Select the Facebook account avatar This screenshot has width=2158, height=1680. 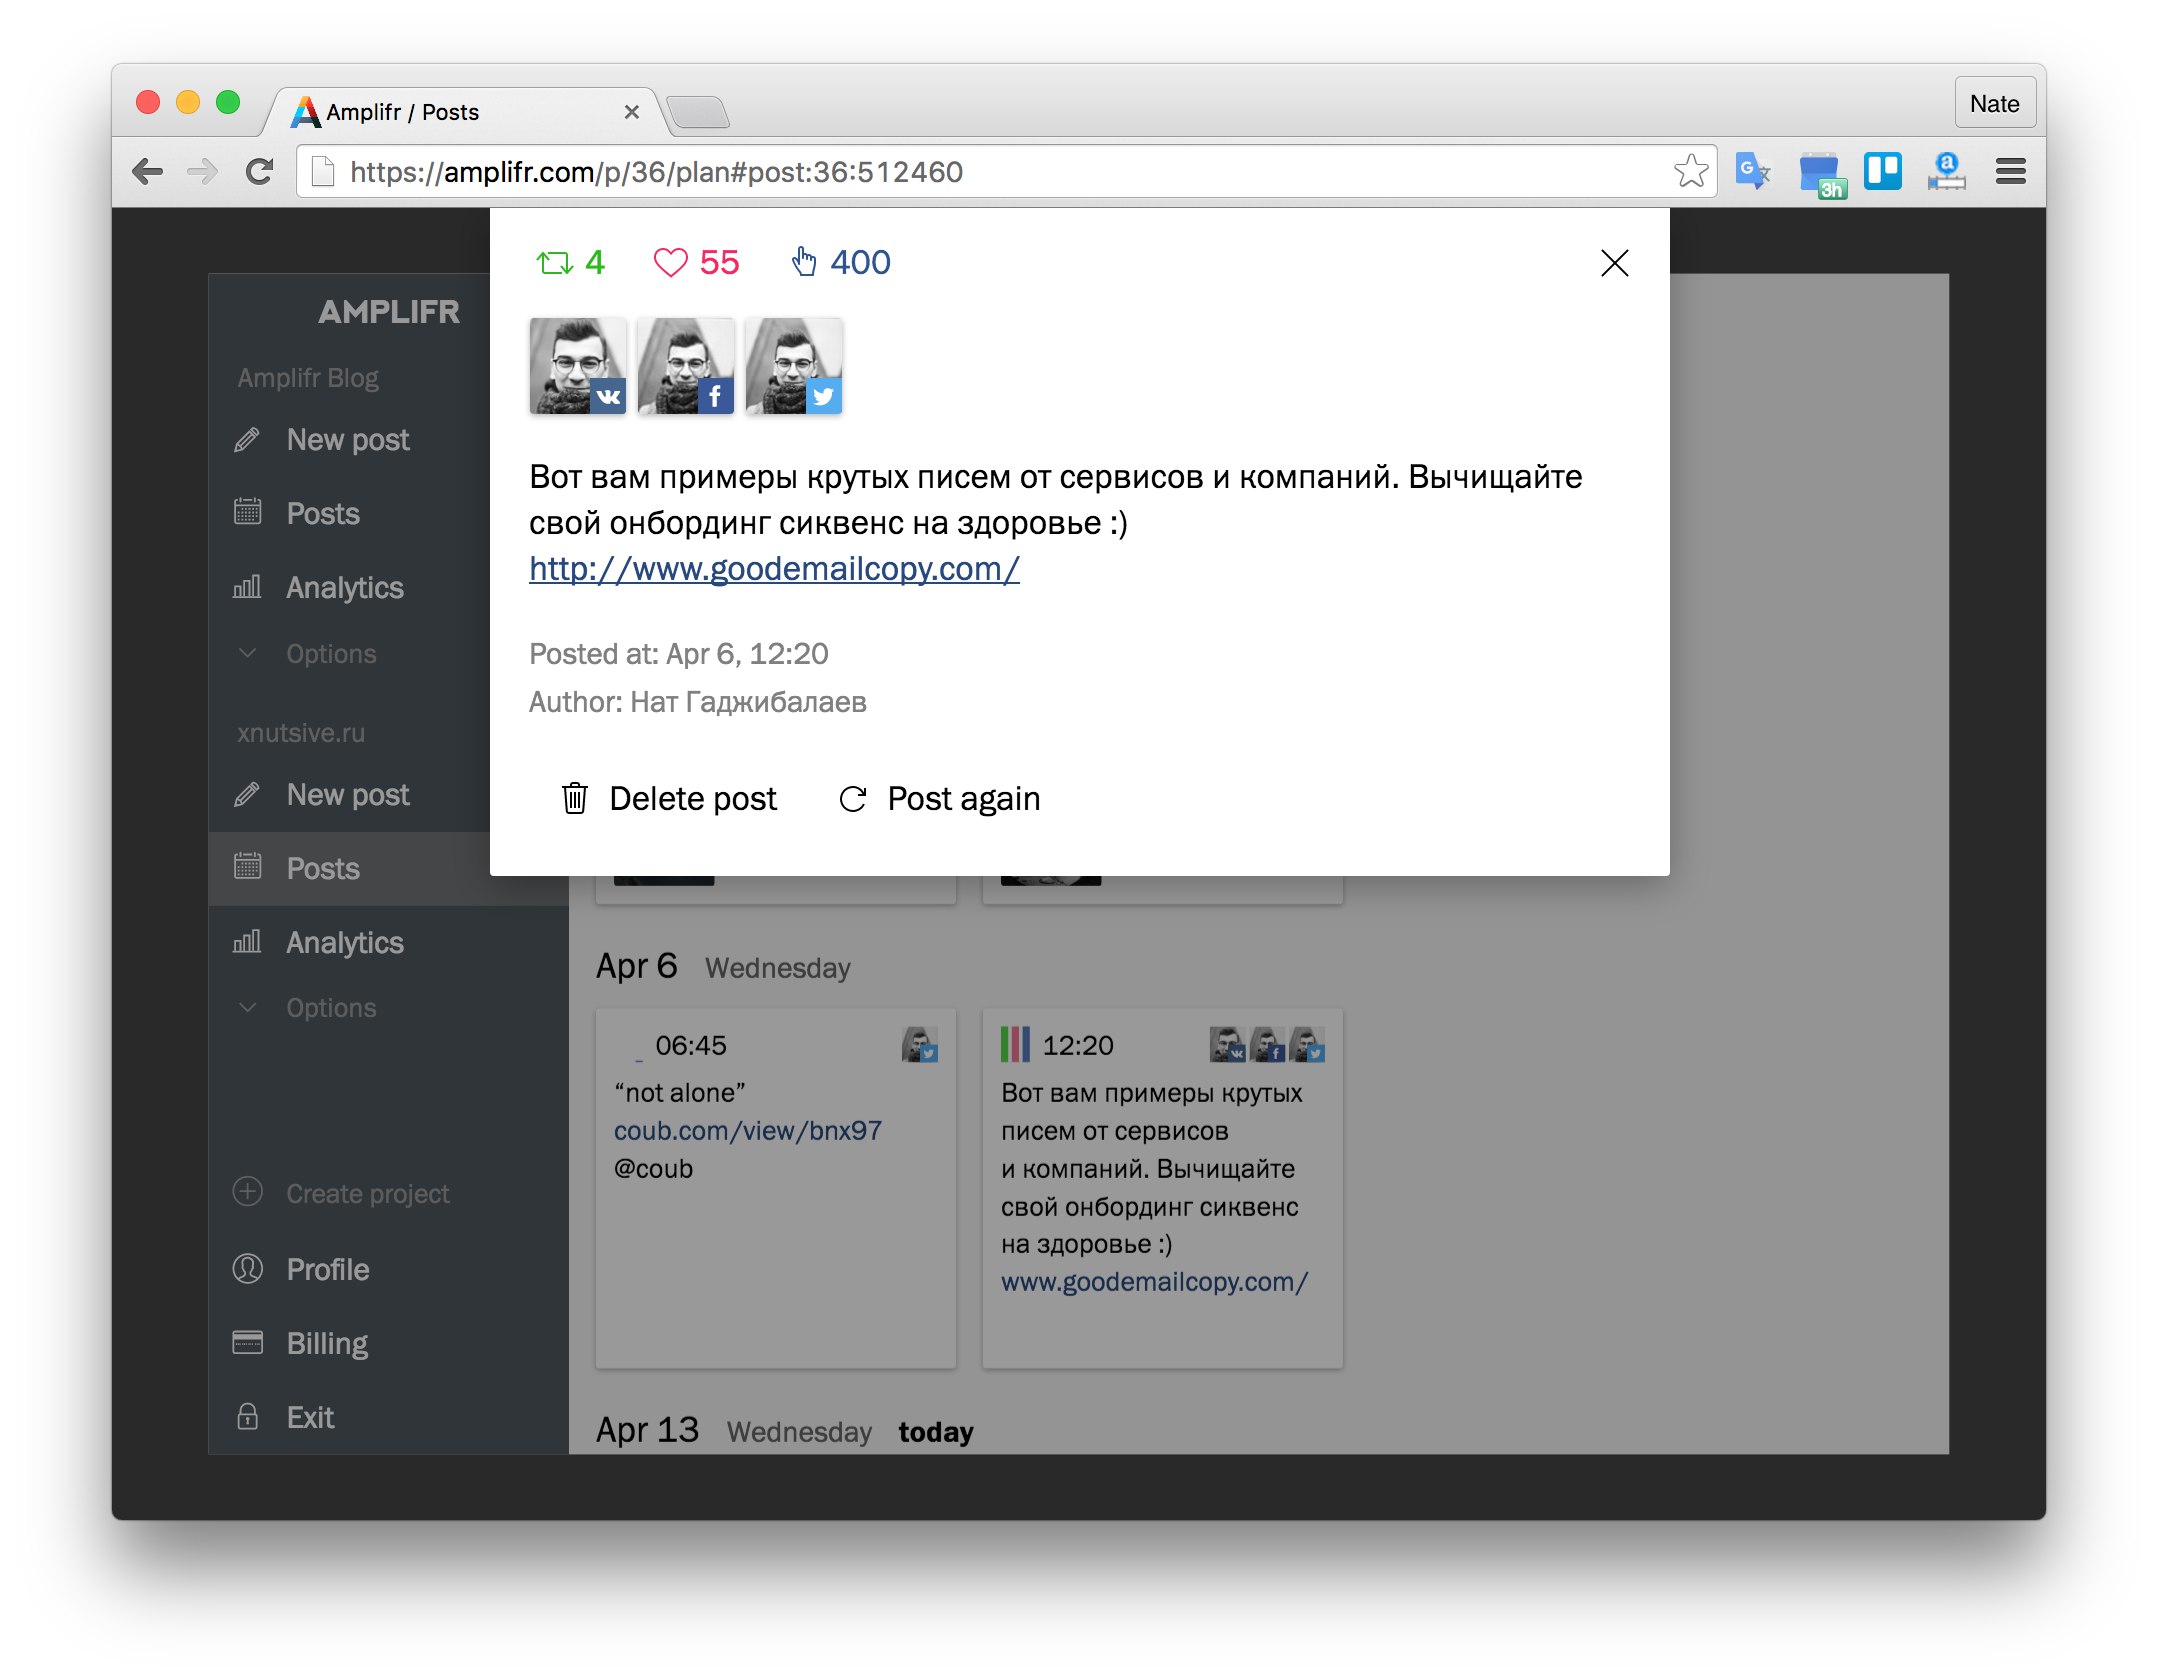tap(686, 366)
